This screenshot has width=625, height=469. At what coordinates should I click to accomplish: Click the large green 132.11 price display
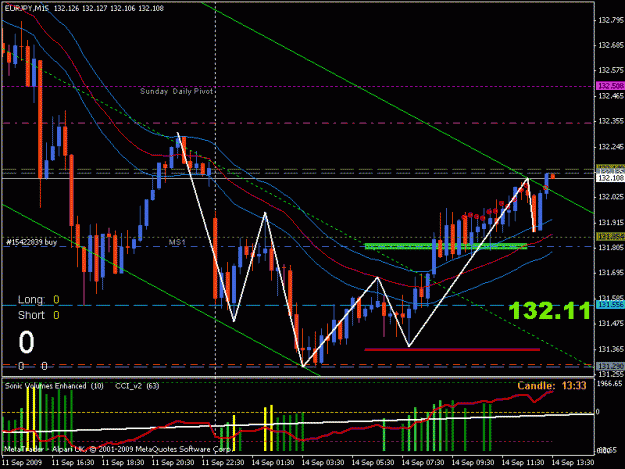click(550, 310)
